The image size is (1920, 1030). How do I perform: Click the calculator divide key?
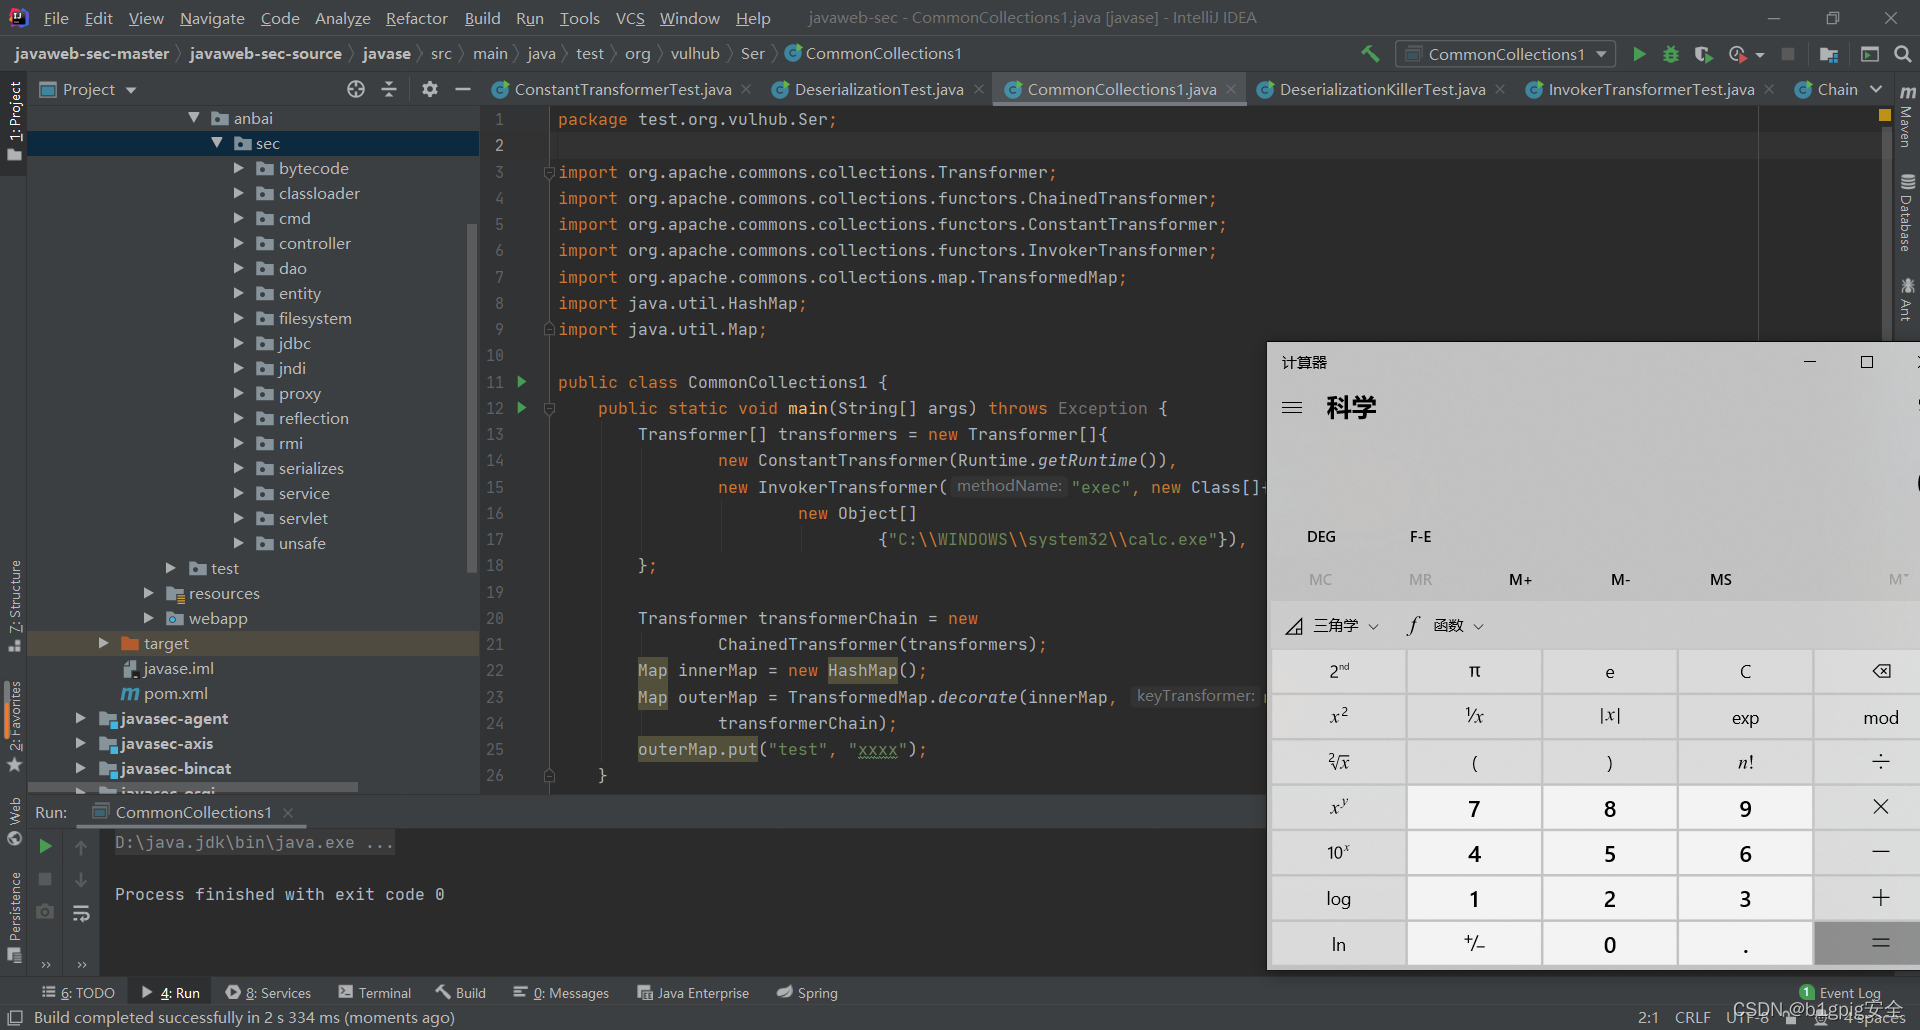(x=1881, y=762)
